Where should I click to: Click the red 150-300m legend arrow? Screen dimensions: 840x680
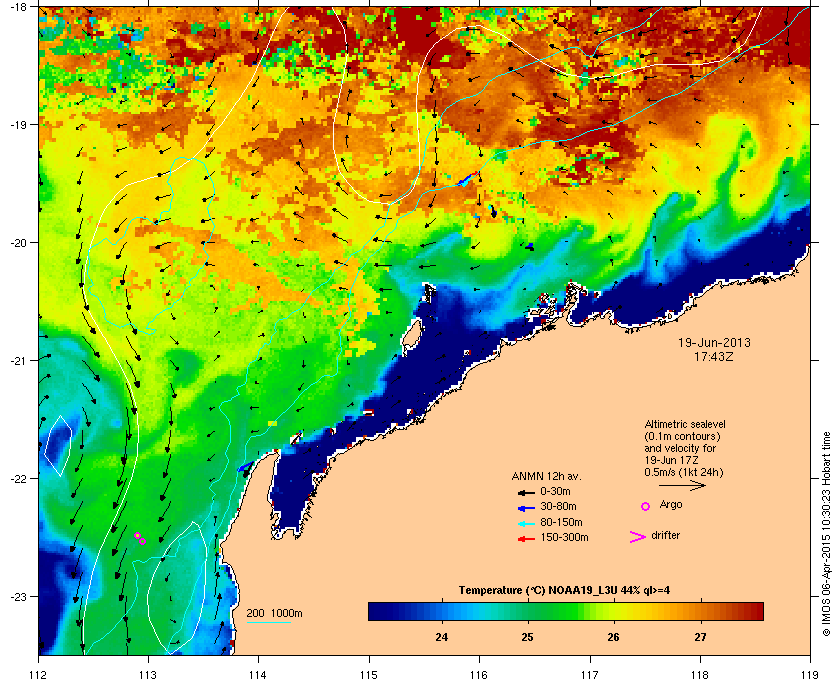(x=526, y=539)
